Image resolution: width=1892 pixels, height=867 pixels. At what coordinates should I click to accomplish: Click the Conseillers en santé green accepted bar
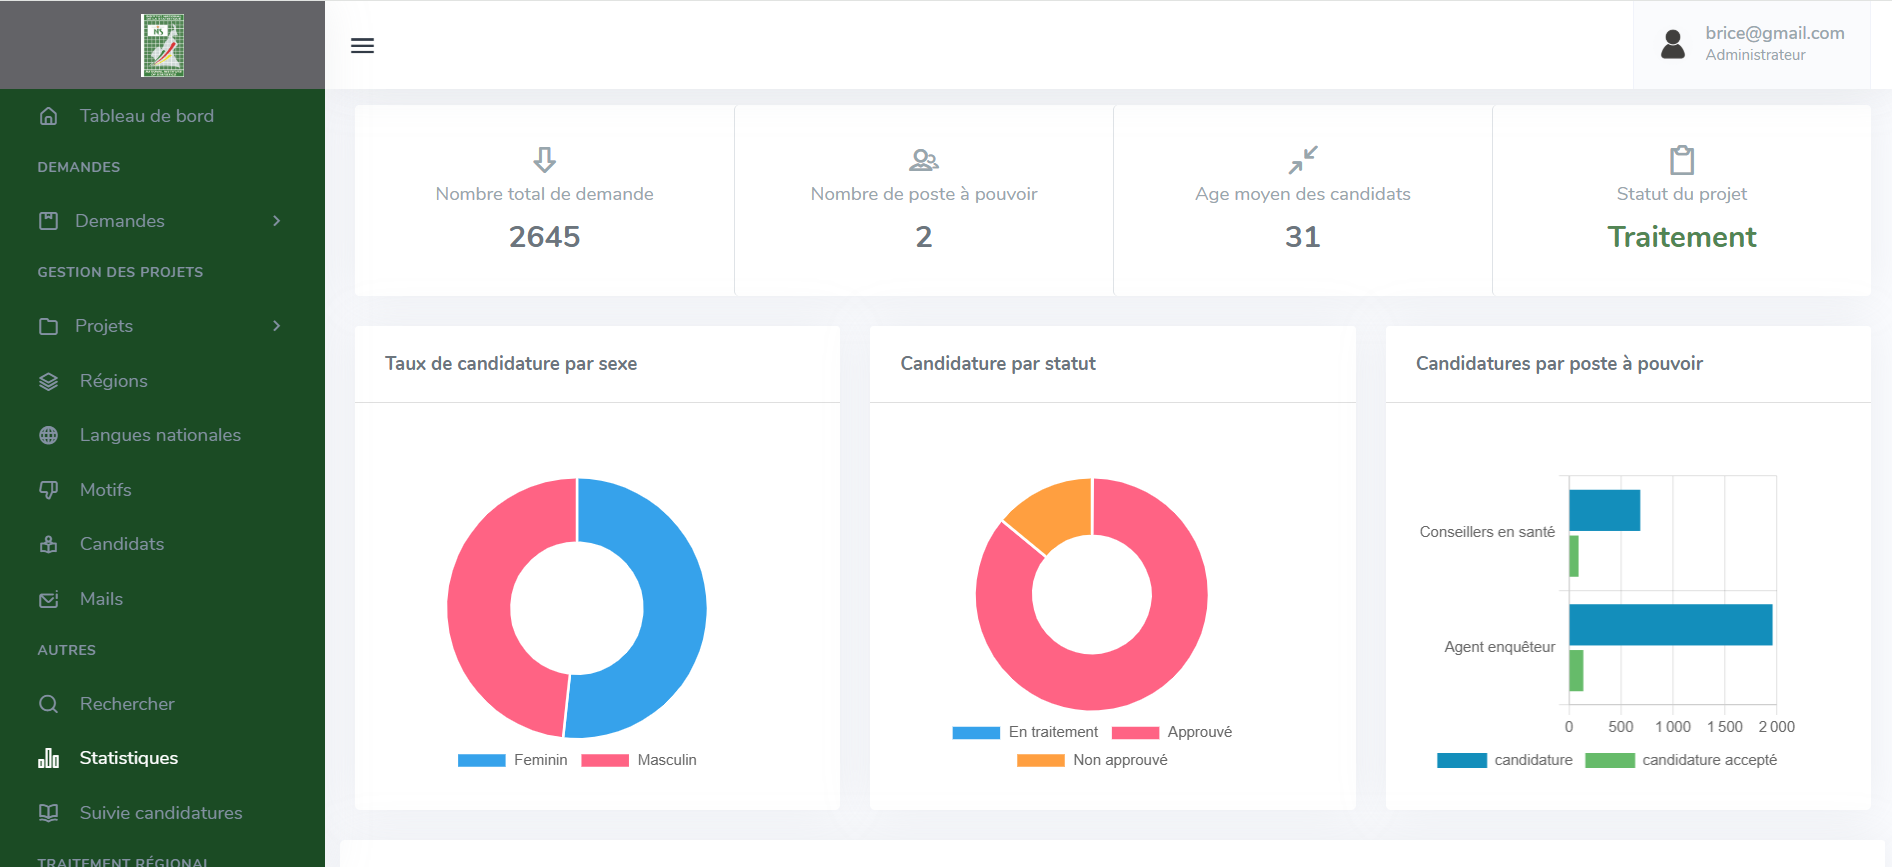pyautogui.click(x=1574, y=556)
